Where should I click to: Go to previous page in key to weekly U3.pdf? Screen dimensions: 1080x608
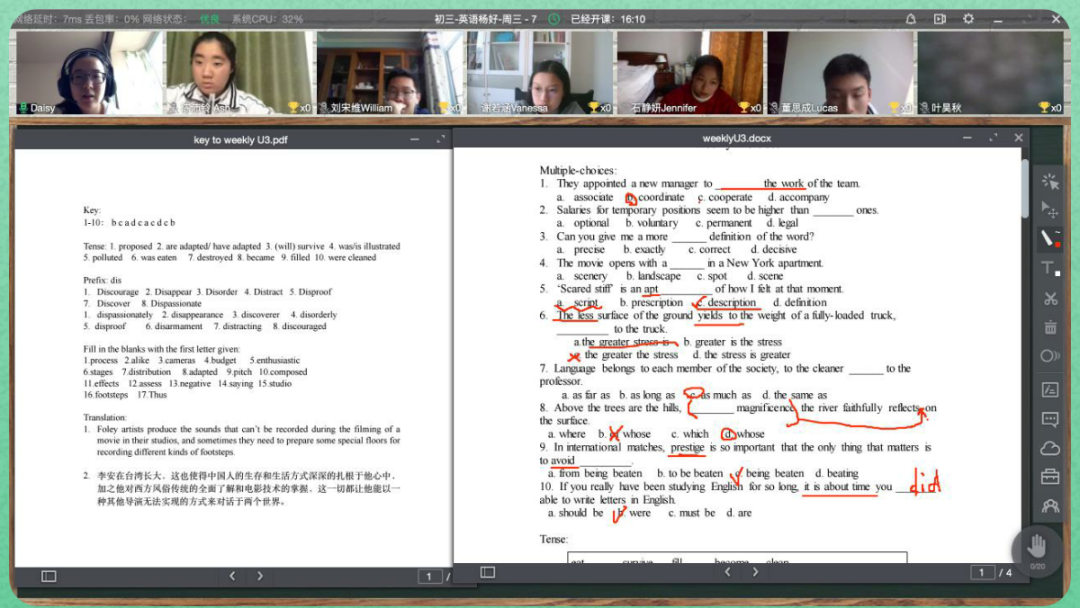pyautogui.click(x=232, y=576)
